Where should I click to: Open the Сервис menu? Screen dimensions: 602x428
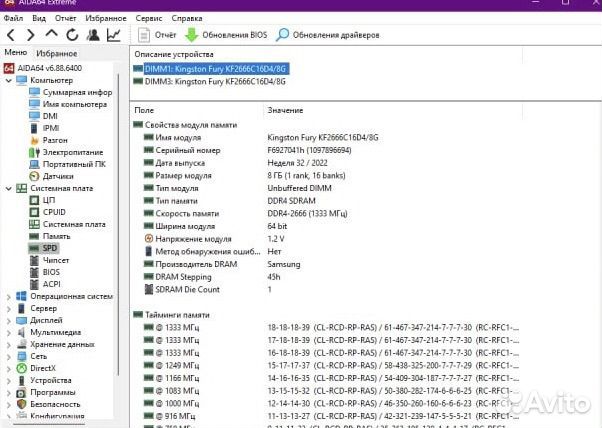coord(149,18)
